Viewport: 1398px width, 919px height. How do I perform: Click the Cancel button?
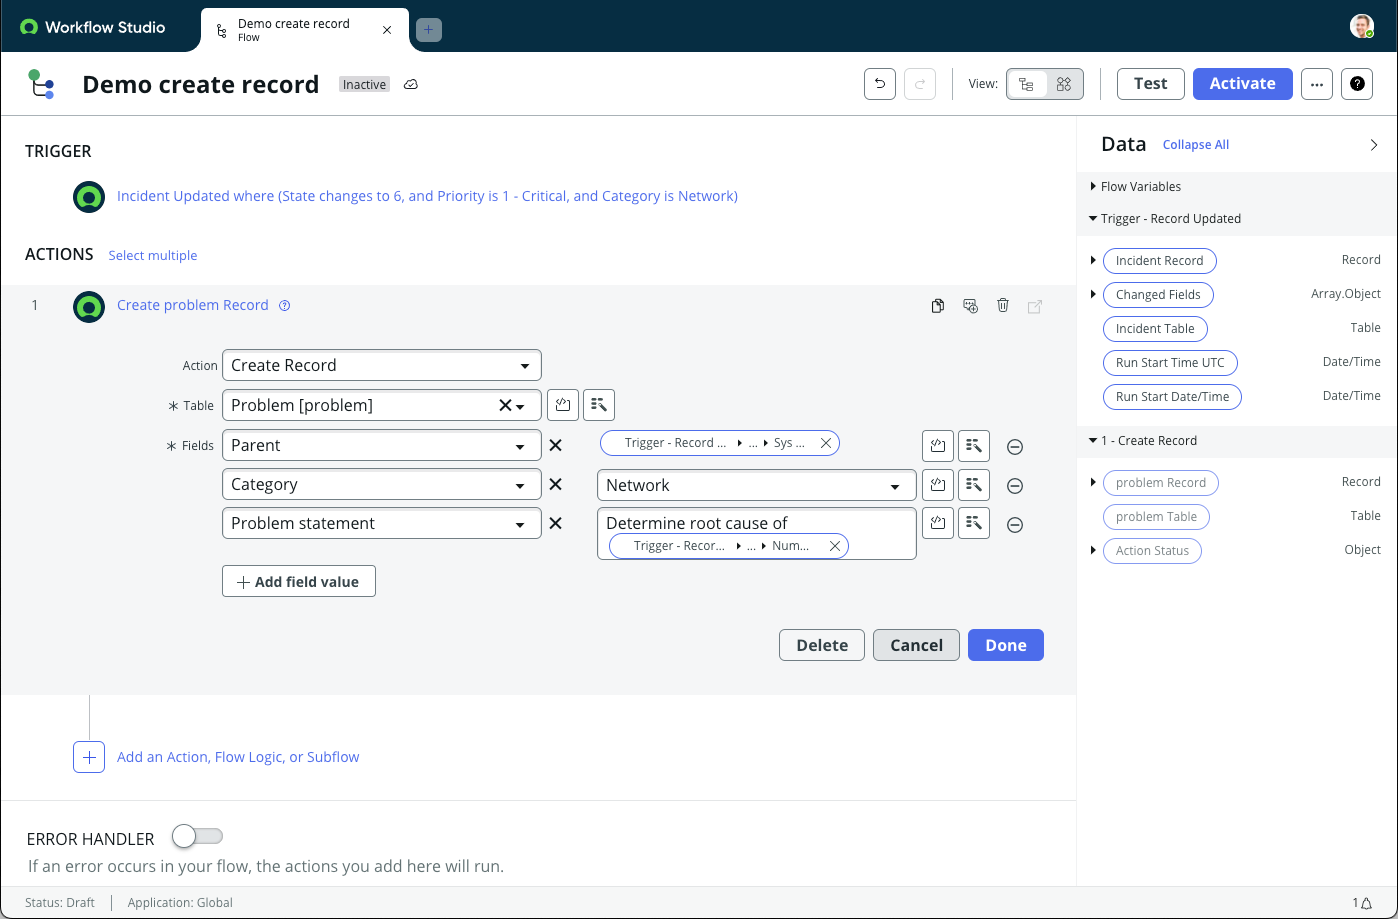click(x=917, y=645)
